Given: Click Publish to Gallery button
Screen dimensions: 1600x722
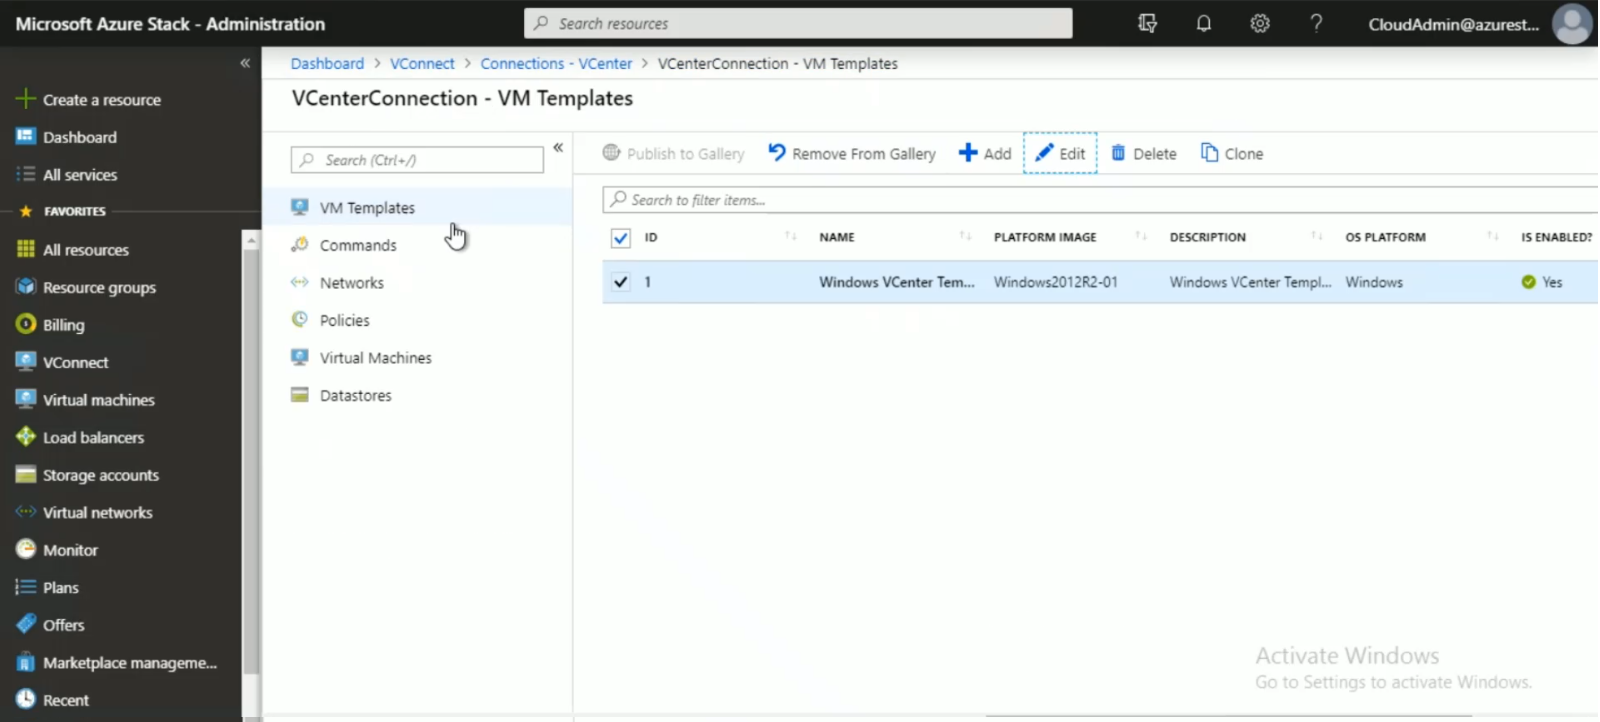Looking at the screenshot, I should pos(673,153).
